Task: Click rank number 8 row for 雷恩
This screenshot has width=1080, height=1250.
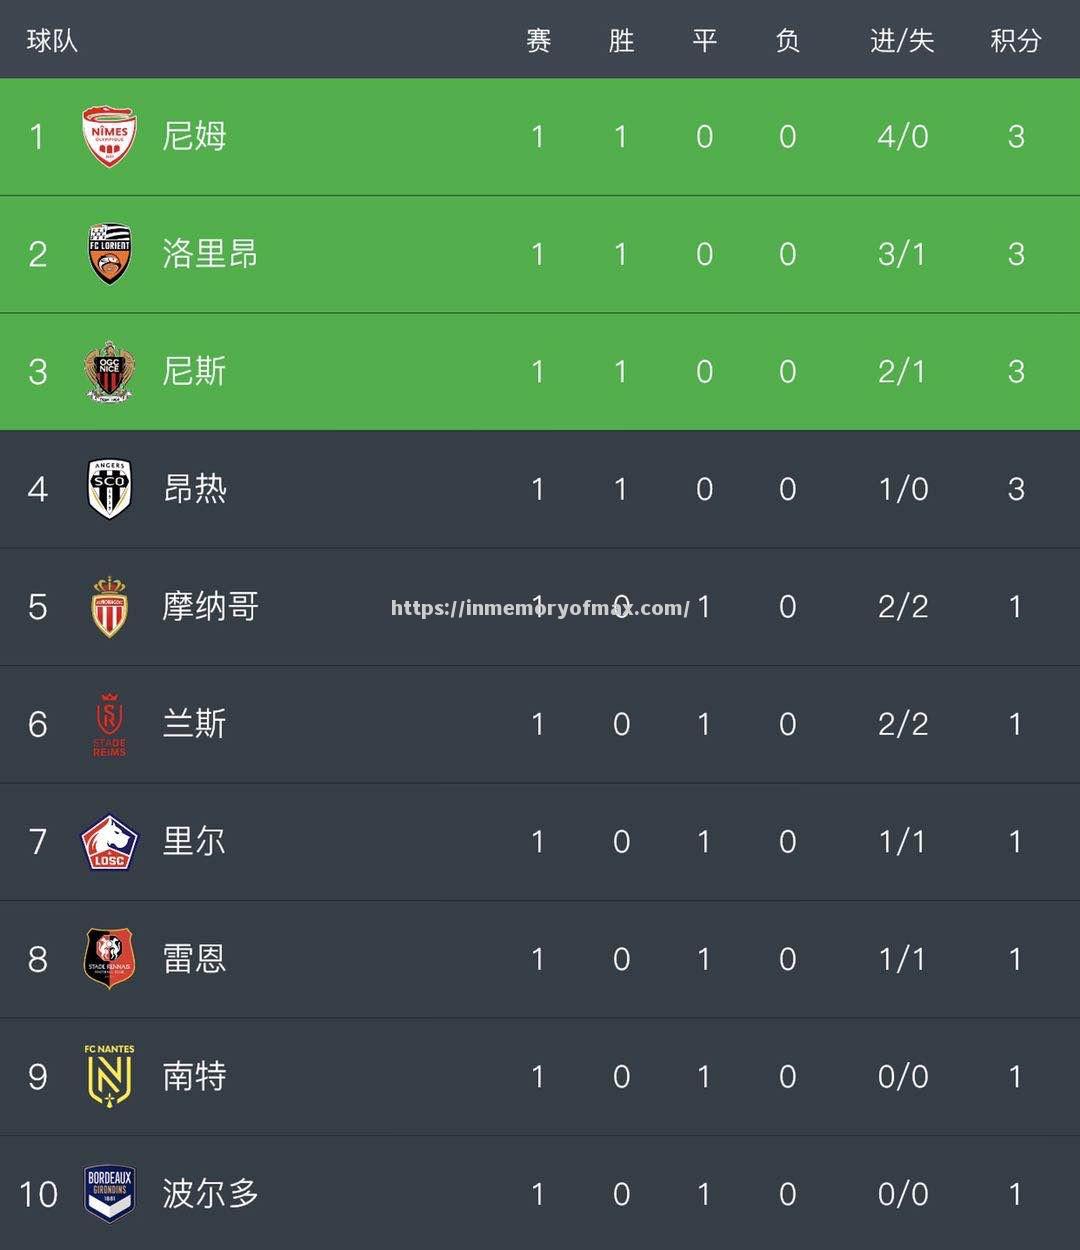Action: [x=38, y=960]
